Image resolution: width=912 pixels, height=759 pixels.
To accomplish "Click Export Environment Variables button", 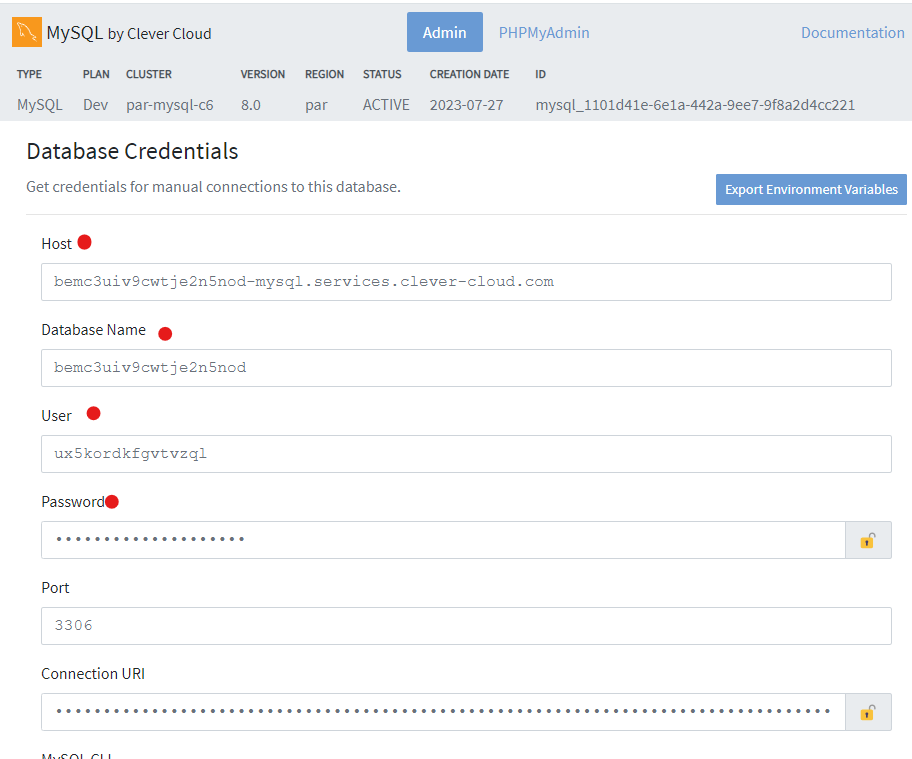I will (x=811, y=190).
